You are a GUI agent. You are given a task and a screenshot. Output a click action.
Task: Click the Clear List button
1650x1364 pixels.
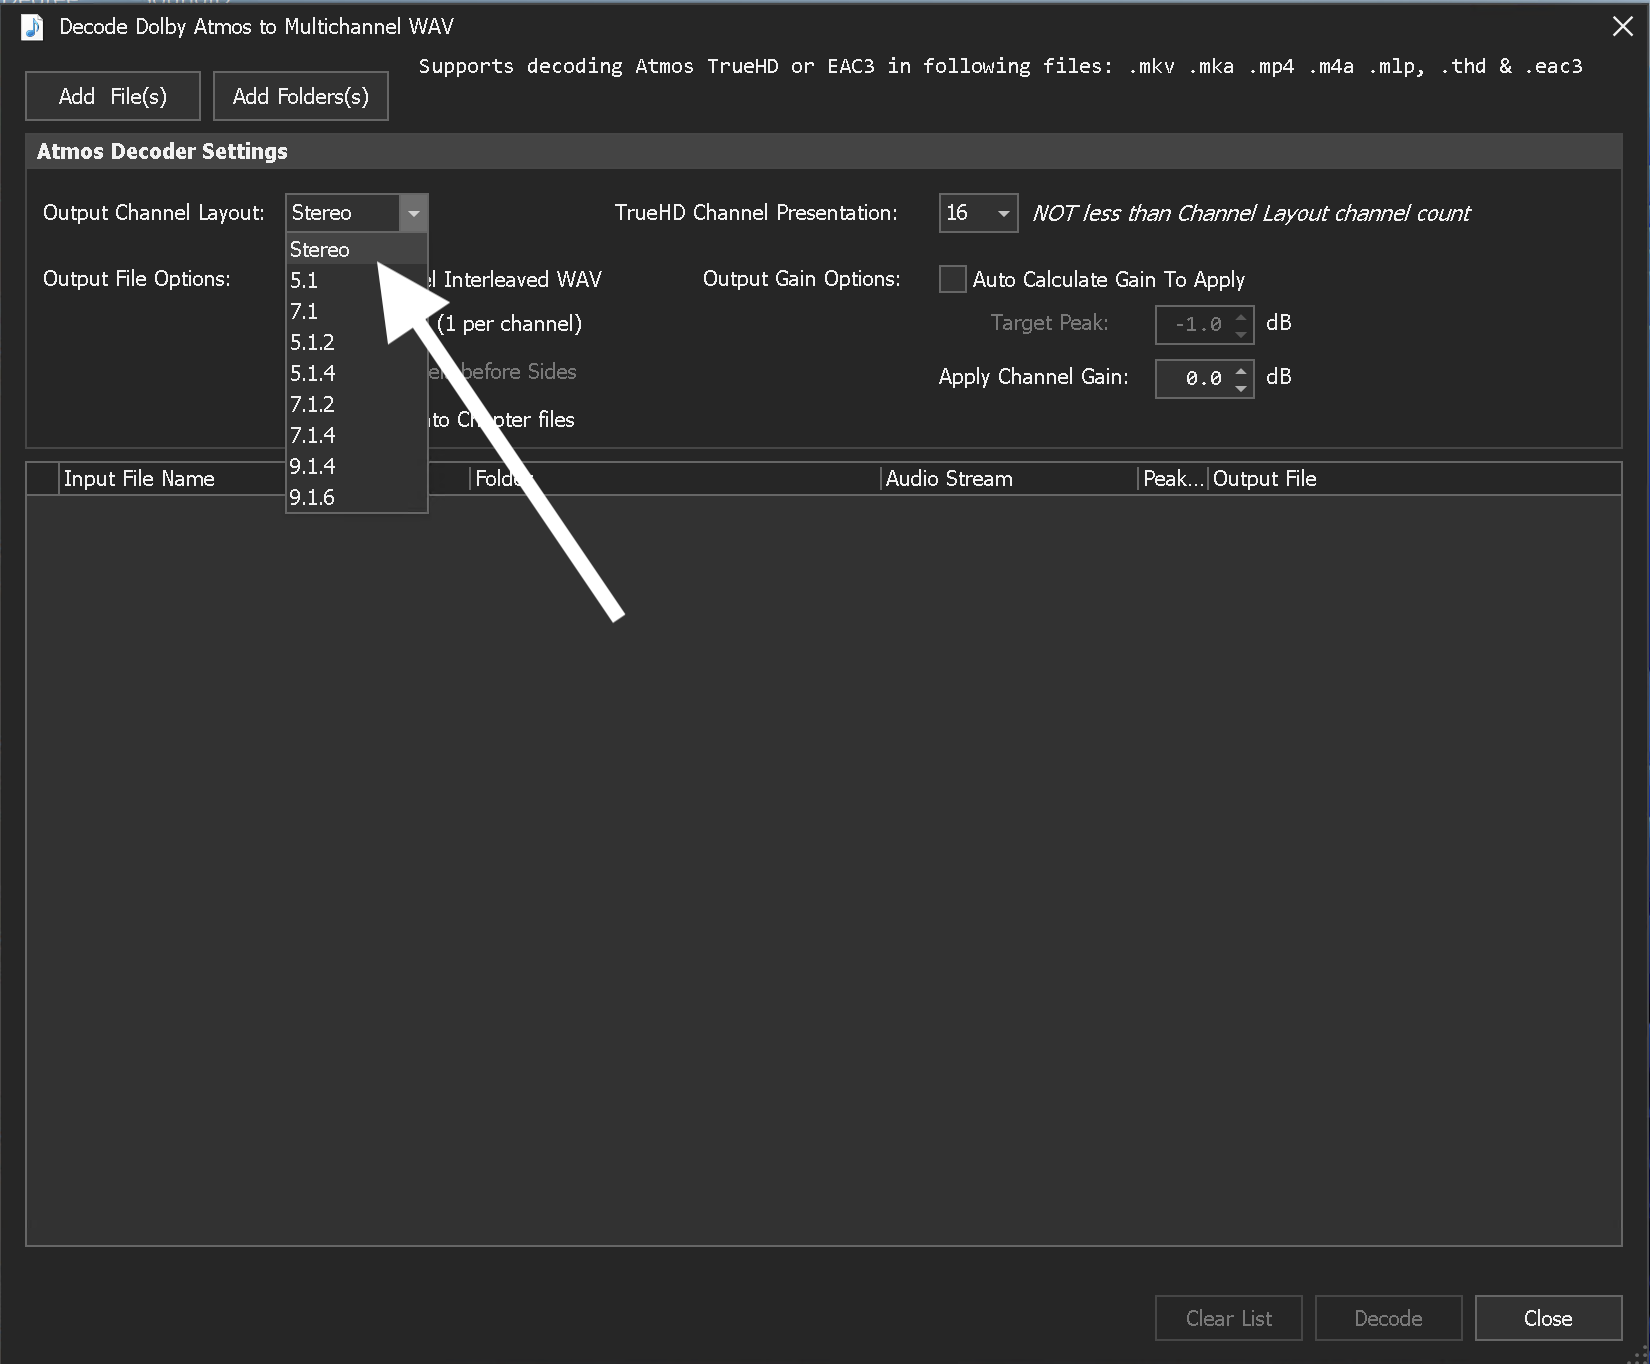pyautogui.click(x=1229, y=1318)
